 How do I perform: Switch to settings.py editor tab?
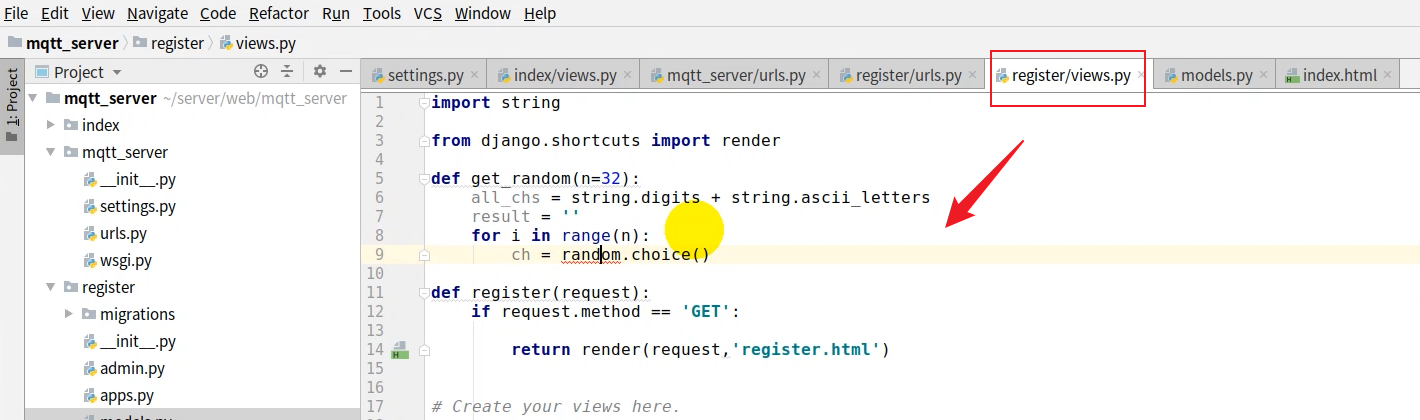(424, 75)
